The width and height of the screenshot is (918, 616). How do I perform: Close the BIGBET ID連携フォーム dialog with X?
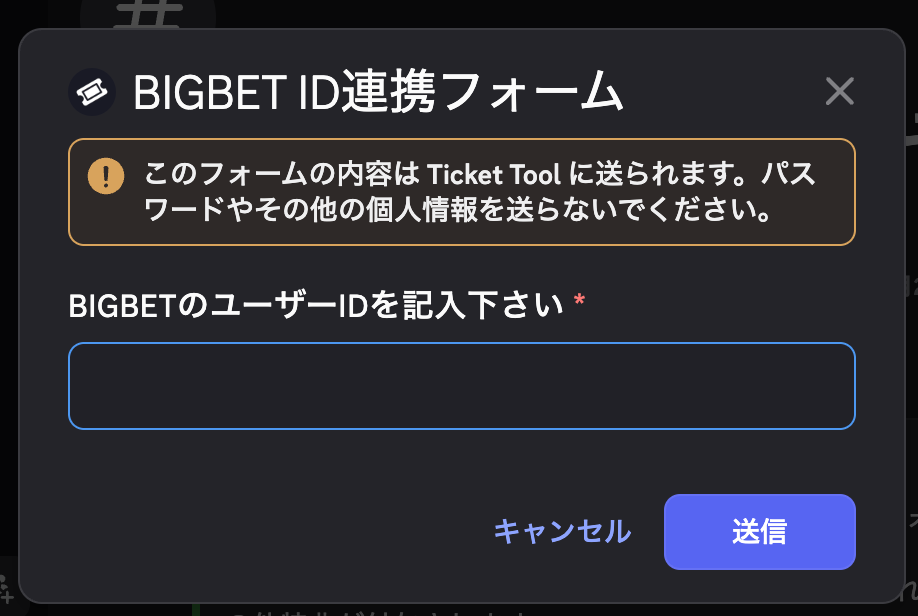coord(840,91)
